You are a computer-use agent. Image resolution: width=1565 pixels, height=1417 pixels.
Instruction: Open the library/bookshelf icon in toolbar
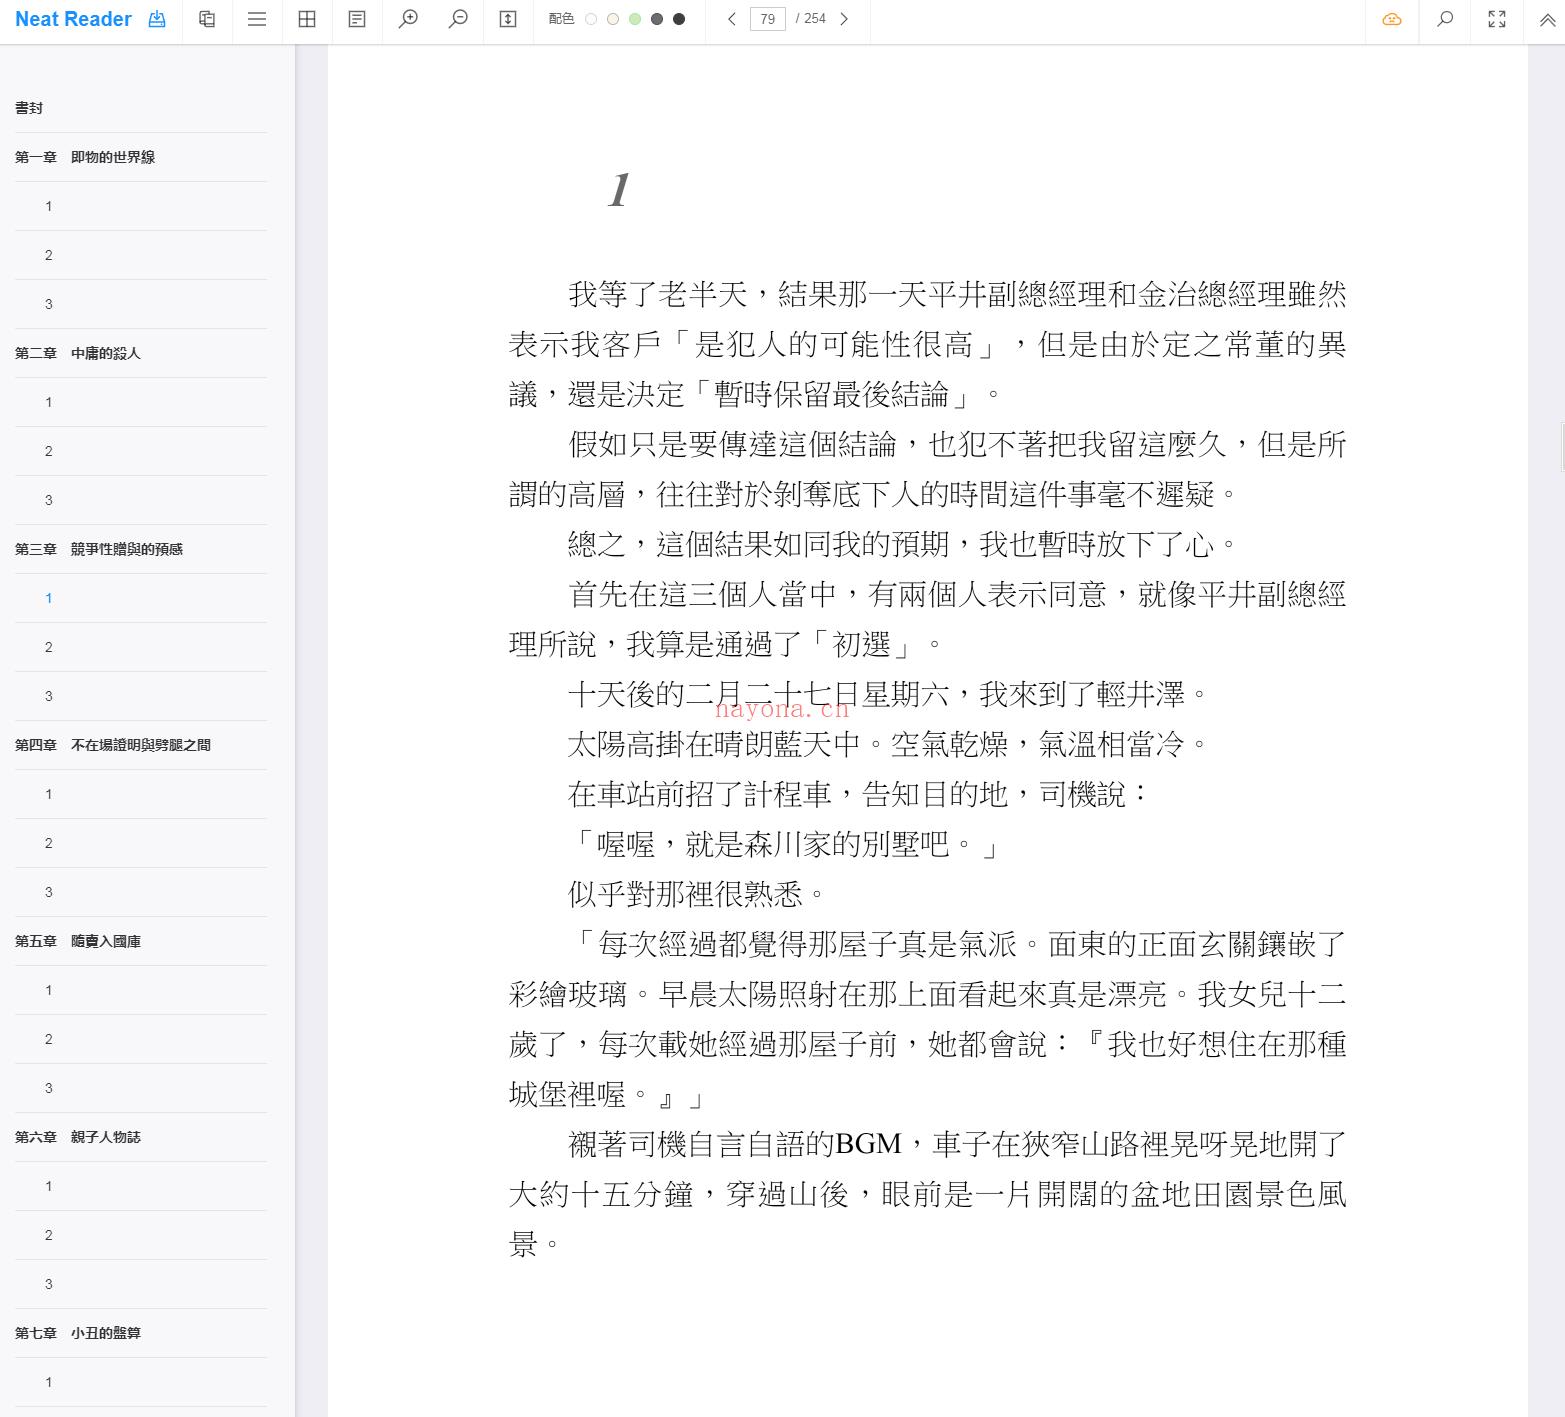207,19
